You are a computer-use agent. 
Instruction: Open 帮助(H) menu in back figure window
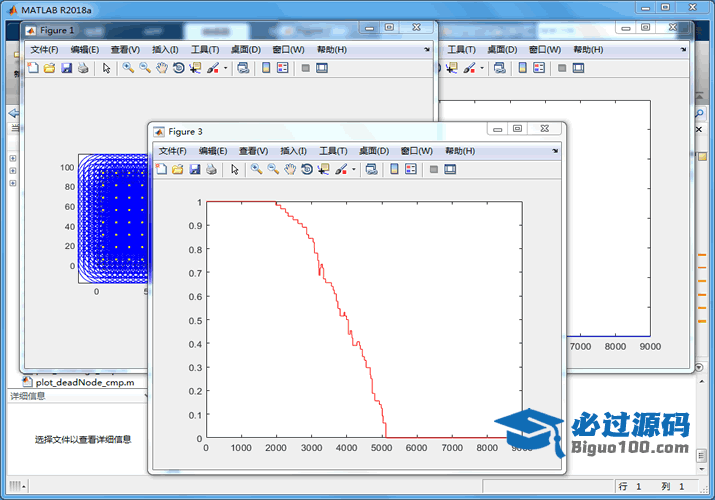tap(588, 50)
